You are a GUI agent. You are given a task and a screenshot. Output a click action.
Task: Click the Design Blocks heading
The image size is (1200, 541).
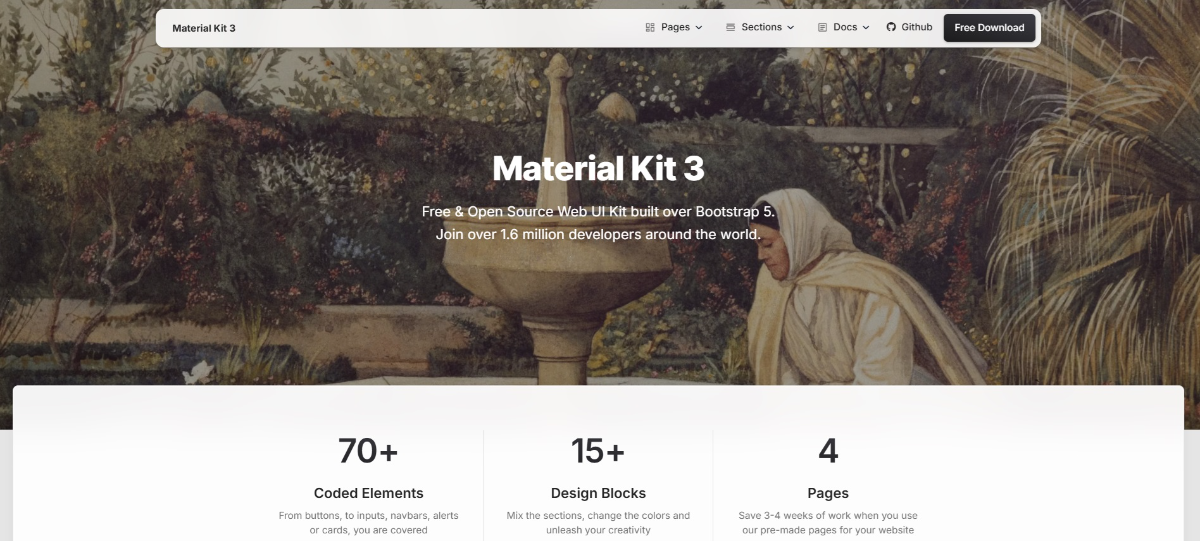tap(598, 493)
